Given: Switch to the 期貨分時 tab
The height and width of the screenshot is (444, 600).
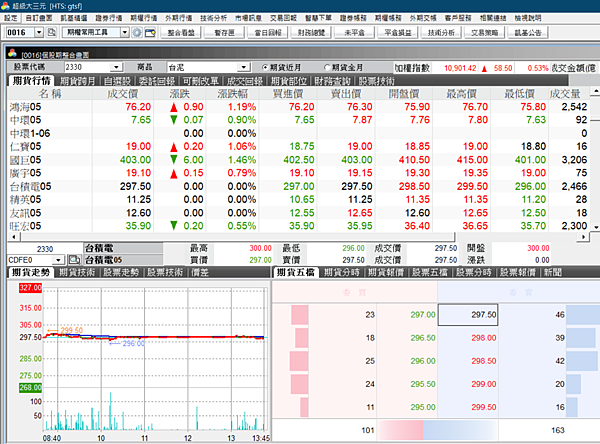Looking at the screenshot, I should (x=342, y=272).
